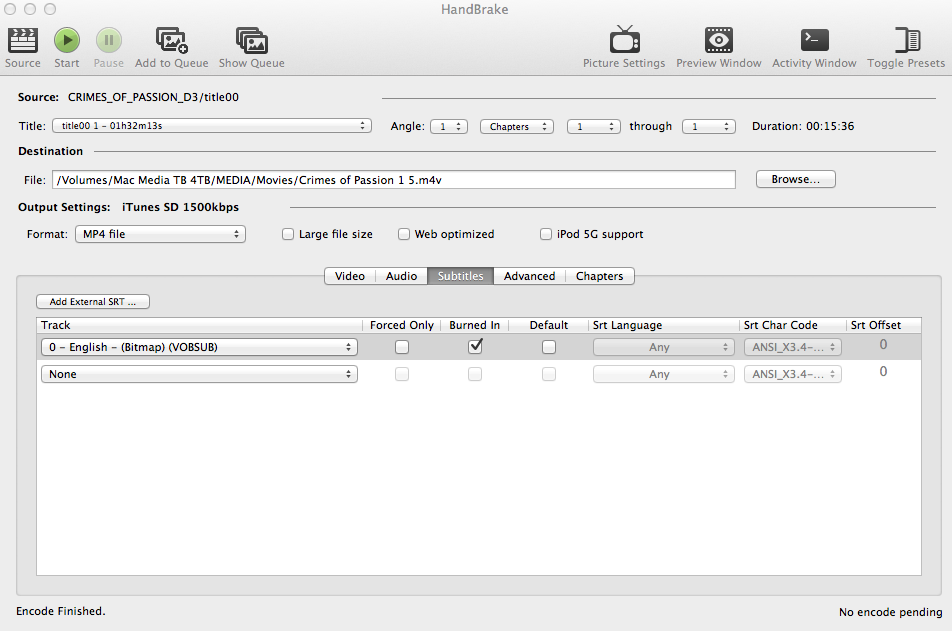Click the Srt Language column header
Viewport: 952px width, 631px height.
click(664, 325)
